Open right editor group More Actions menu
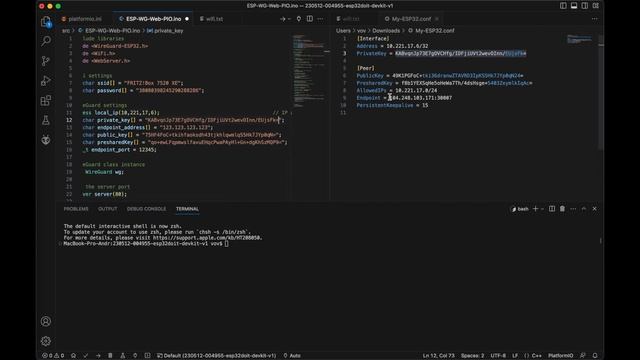 595,19
